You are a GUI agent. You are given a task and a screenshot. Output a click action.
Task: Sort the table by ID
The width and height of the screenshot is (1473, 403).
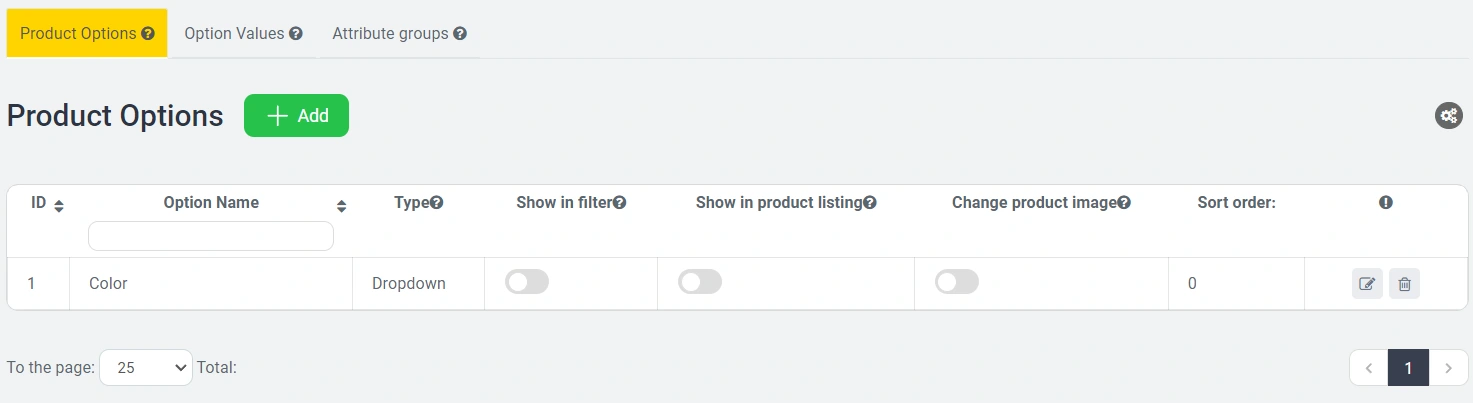[59, 206]
